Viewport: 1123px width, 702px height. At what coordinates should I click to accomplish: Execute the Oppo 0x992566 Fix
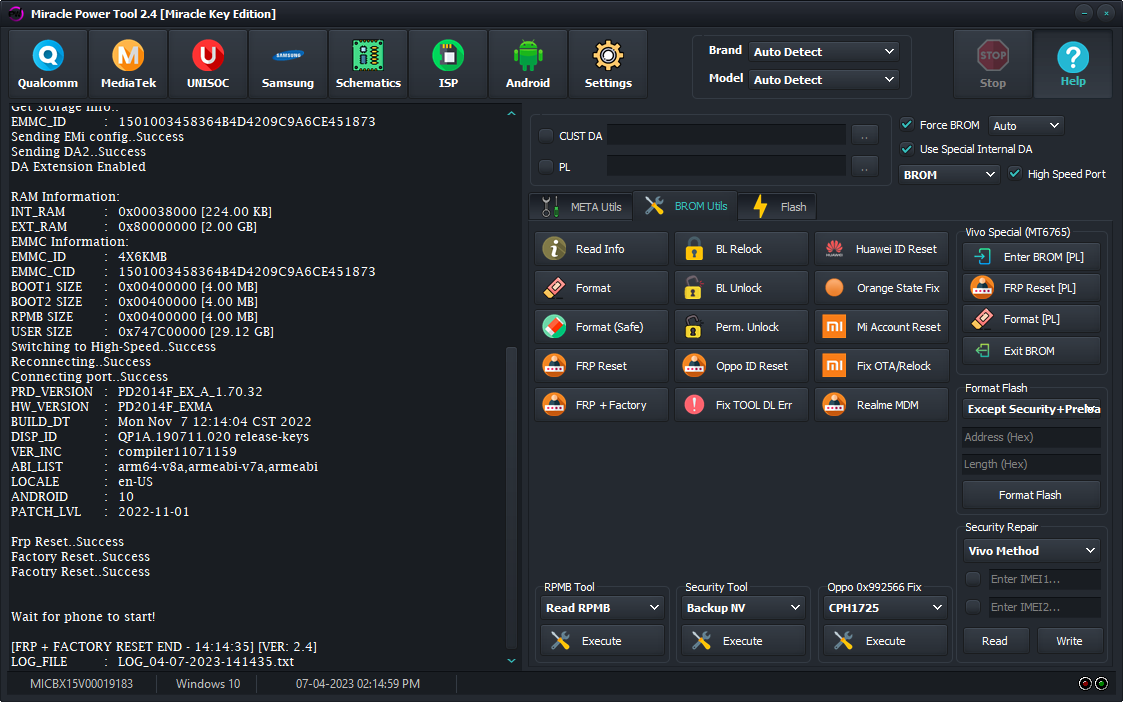(885, 641)
